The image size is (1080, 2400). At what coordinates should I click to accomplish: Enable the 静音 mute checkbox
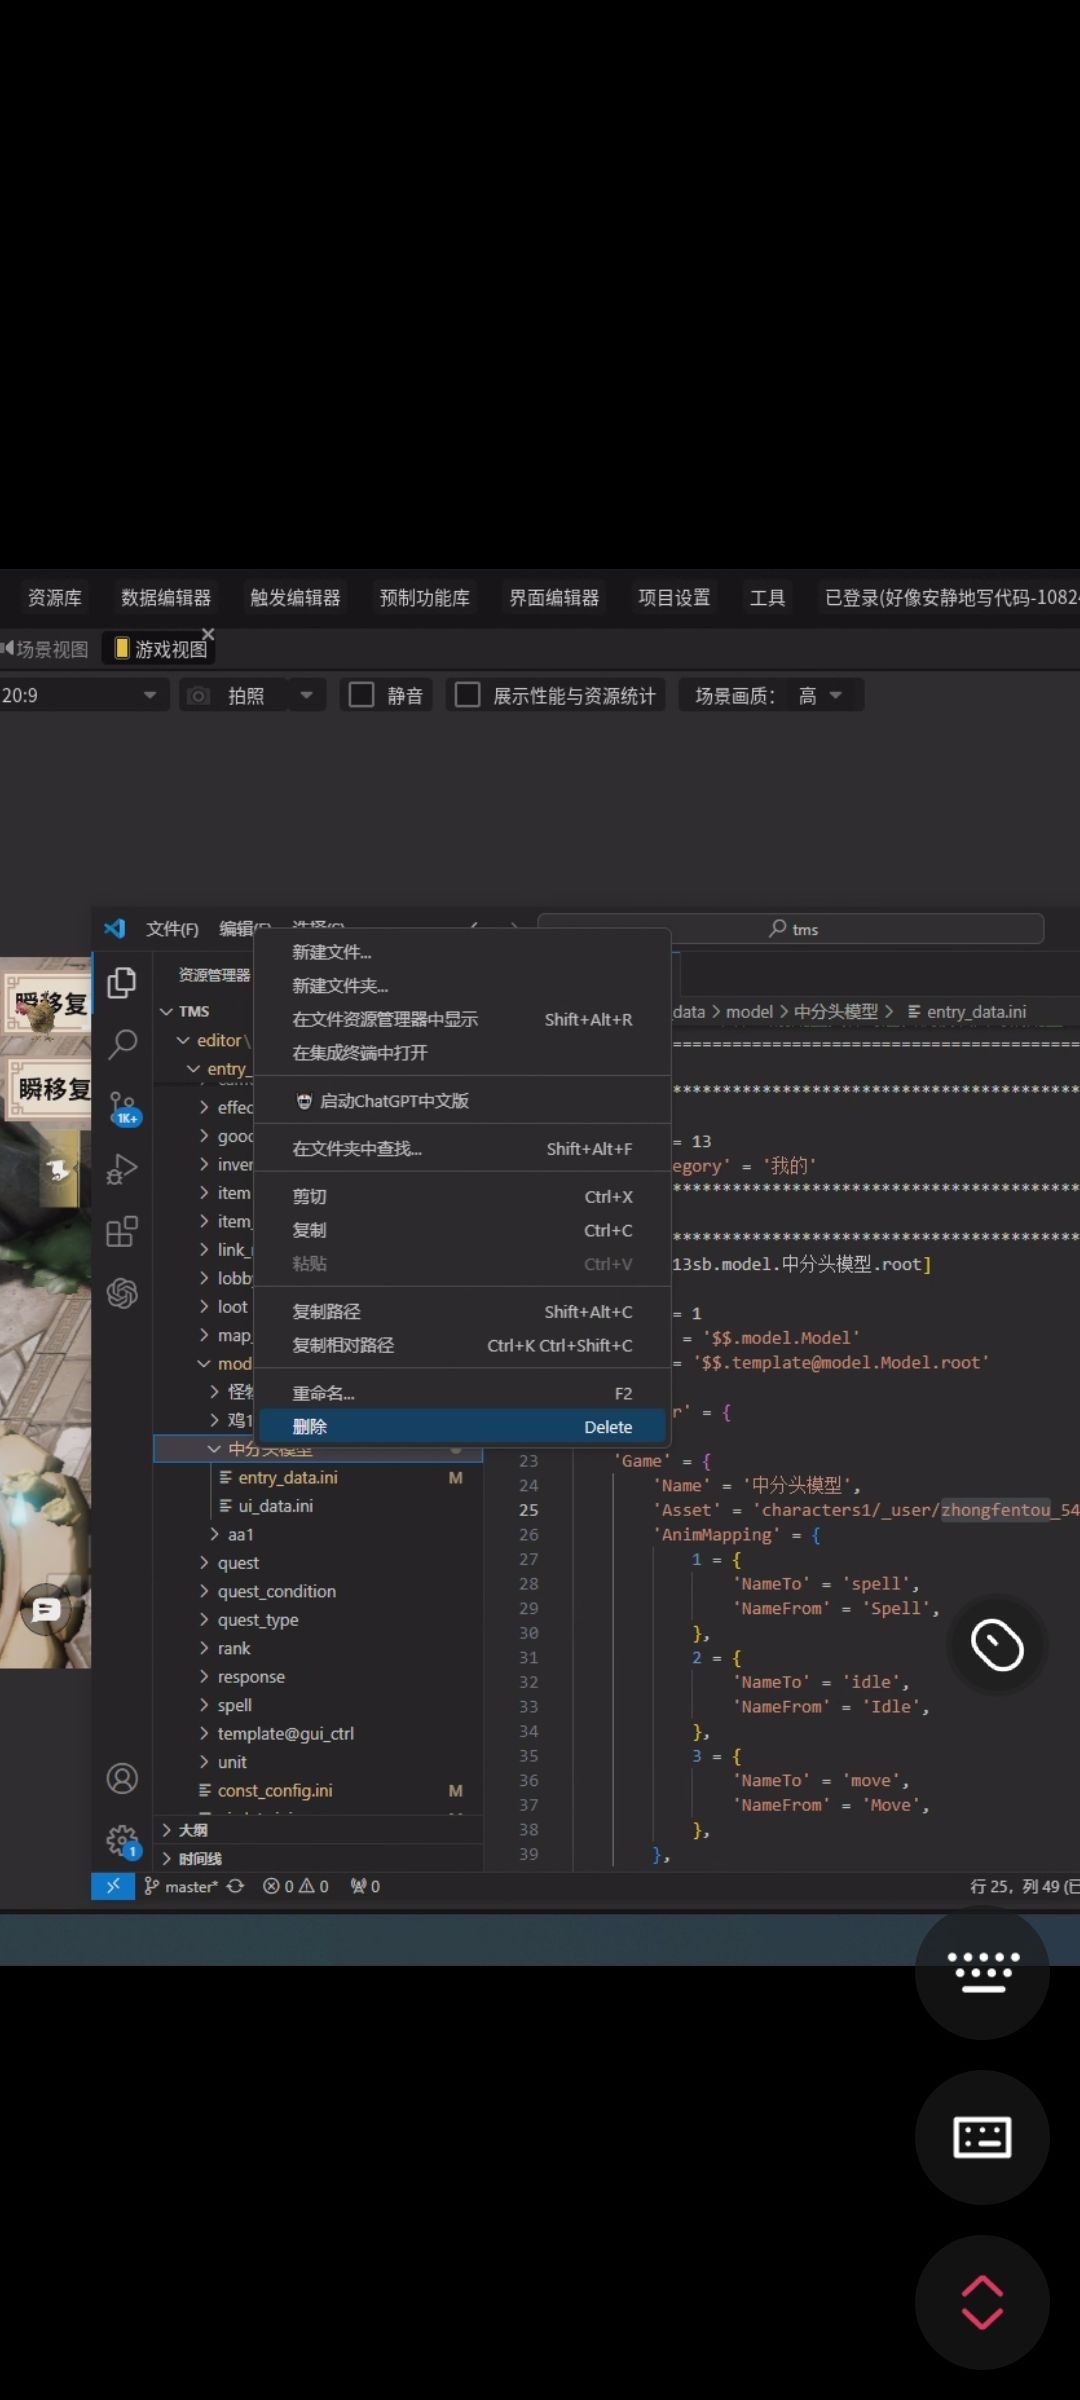pos(362,695)
